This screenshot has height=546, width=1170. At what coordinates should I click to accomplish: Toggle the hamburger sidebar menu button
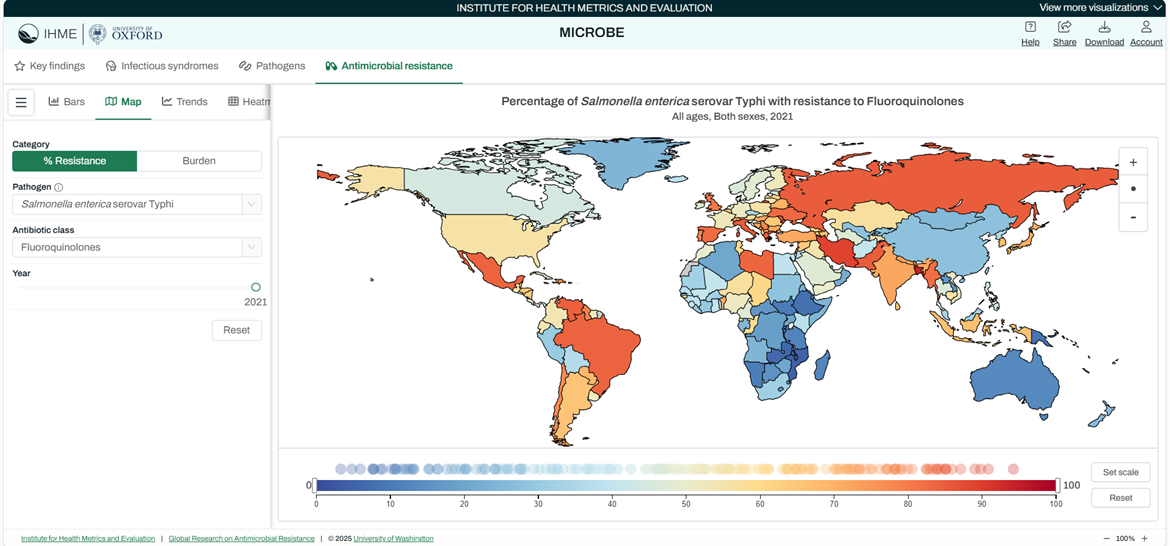tap(21, 102)
